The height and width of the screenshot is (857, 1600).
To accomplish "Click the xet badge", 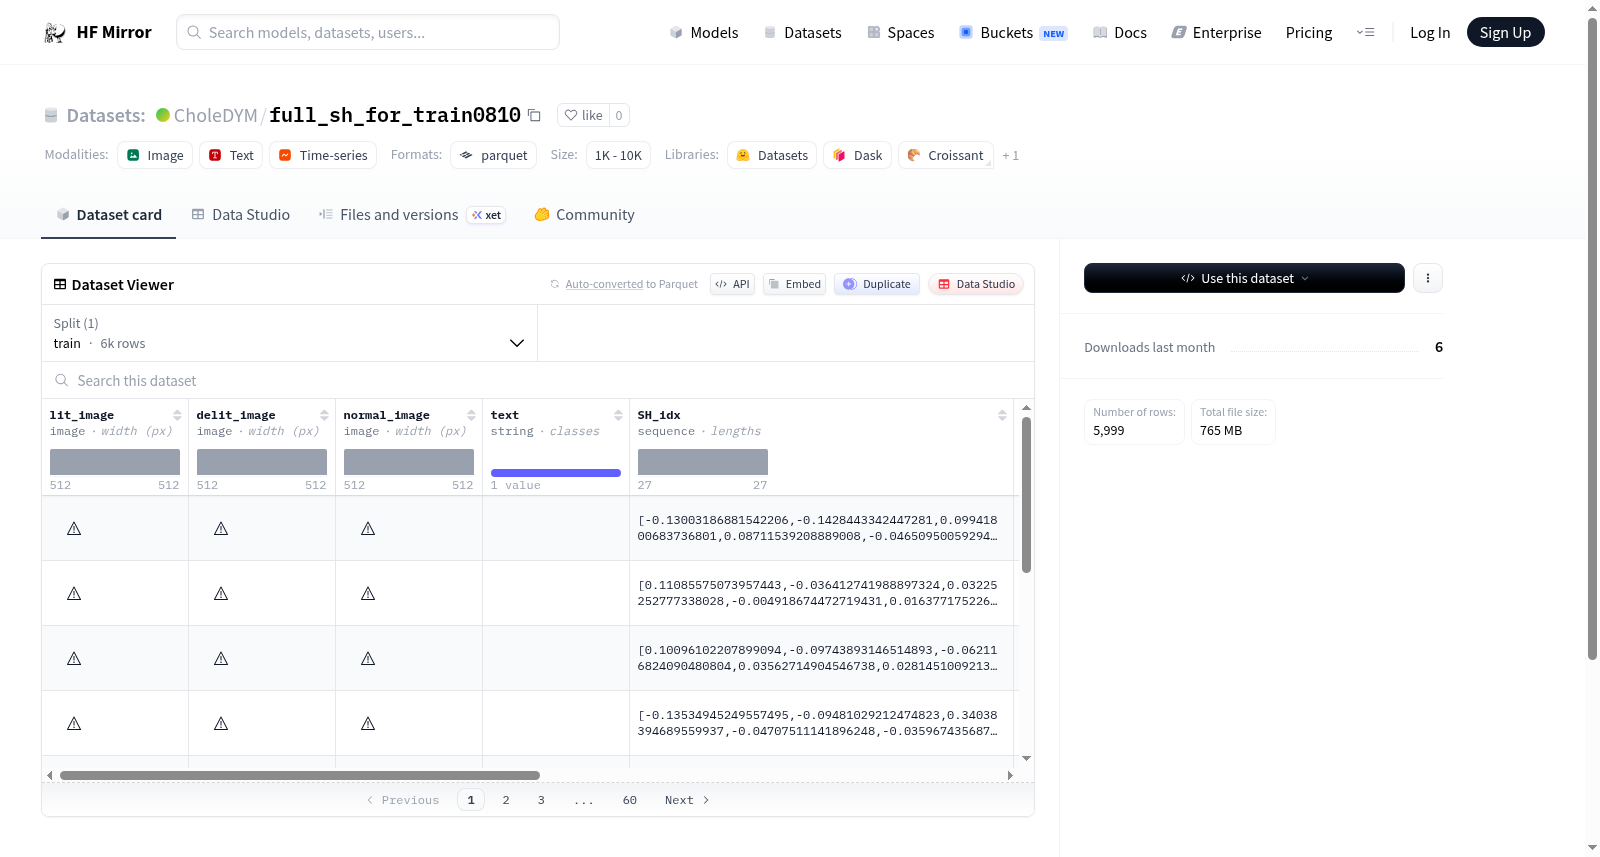I will pos(487,215).
